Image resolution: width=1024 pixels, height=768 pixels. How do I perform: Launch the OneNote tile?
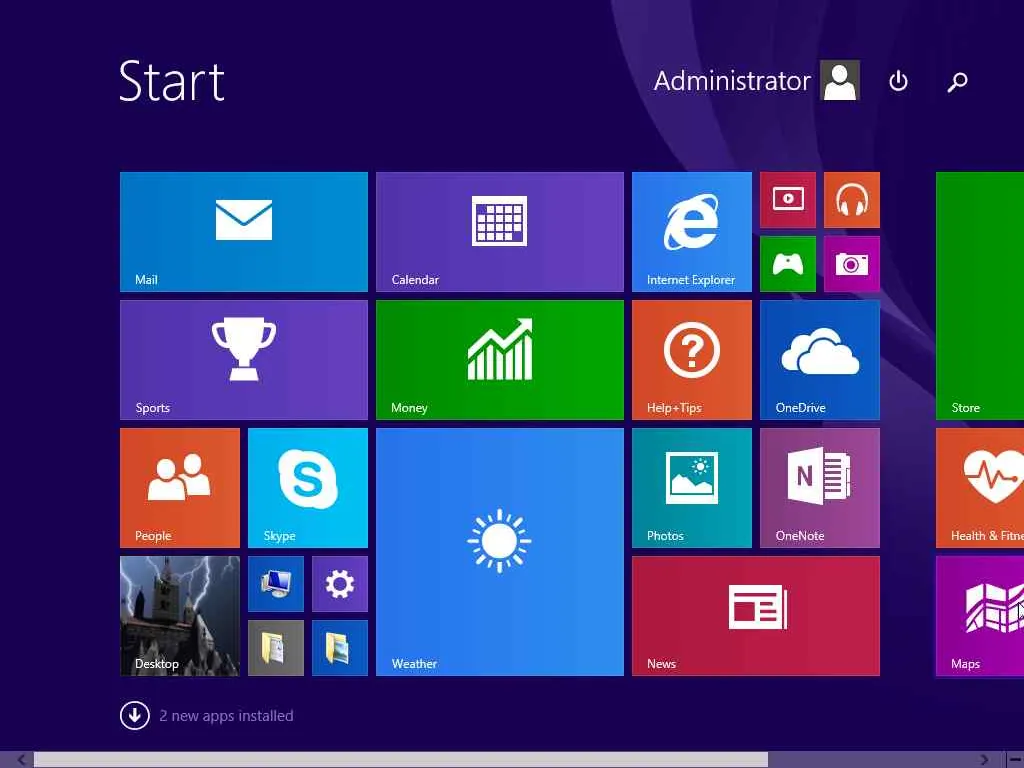[820, 488]
